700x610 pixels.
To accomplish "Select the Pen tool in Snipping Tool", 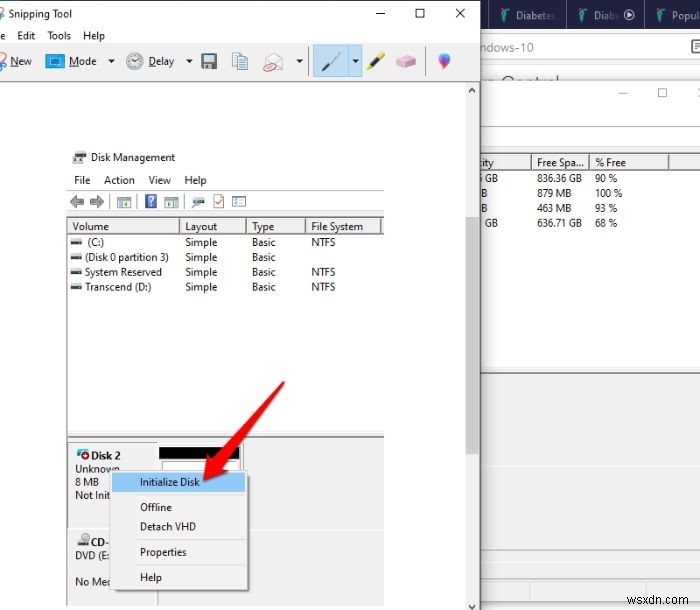I will [x=331, y=61].
